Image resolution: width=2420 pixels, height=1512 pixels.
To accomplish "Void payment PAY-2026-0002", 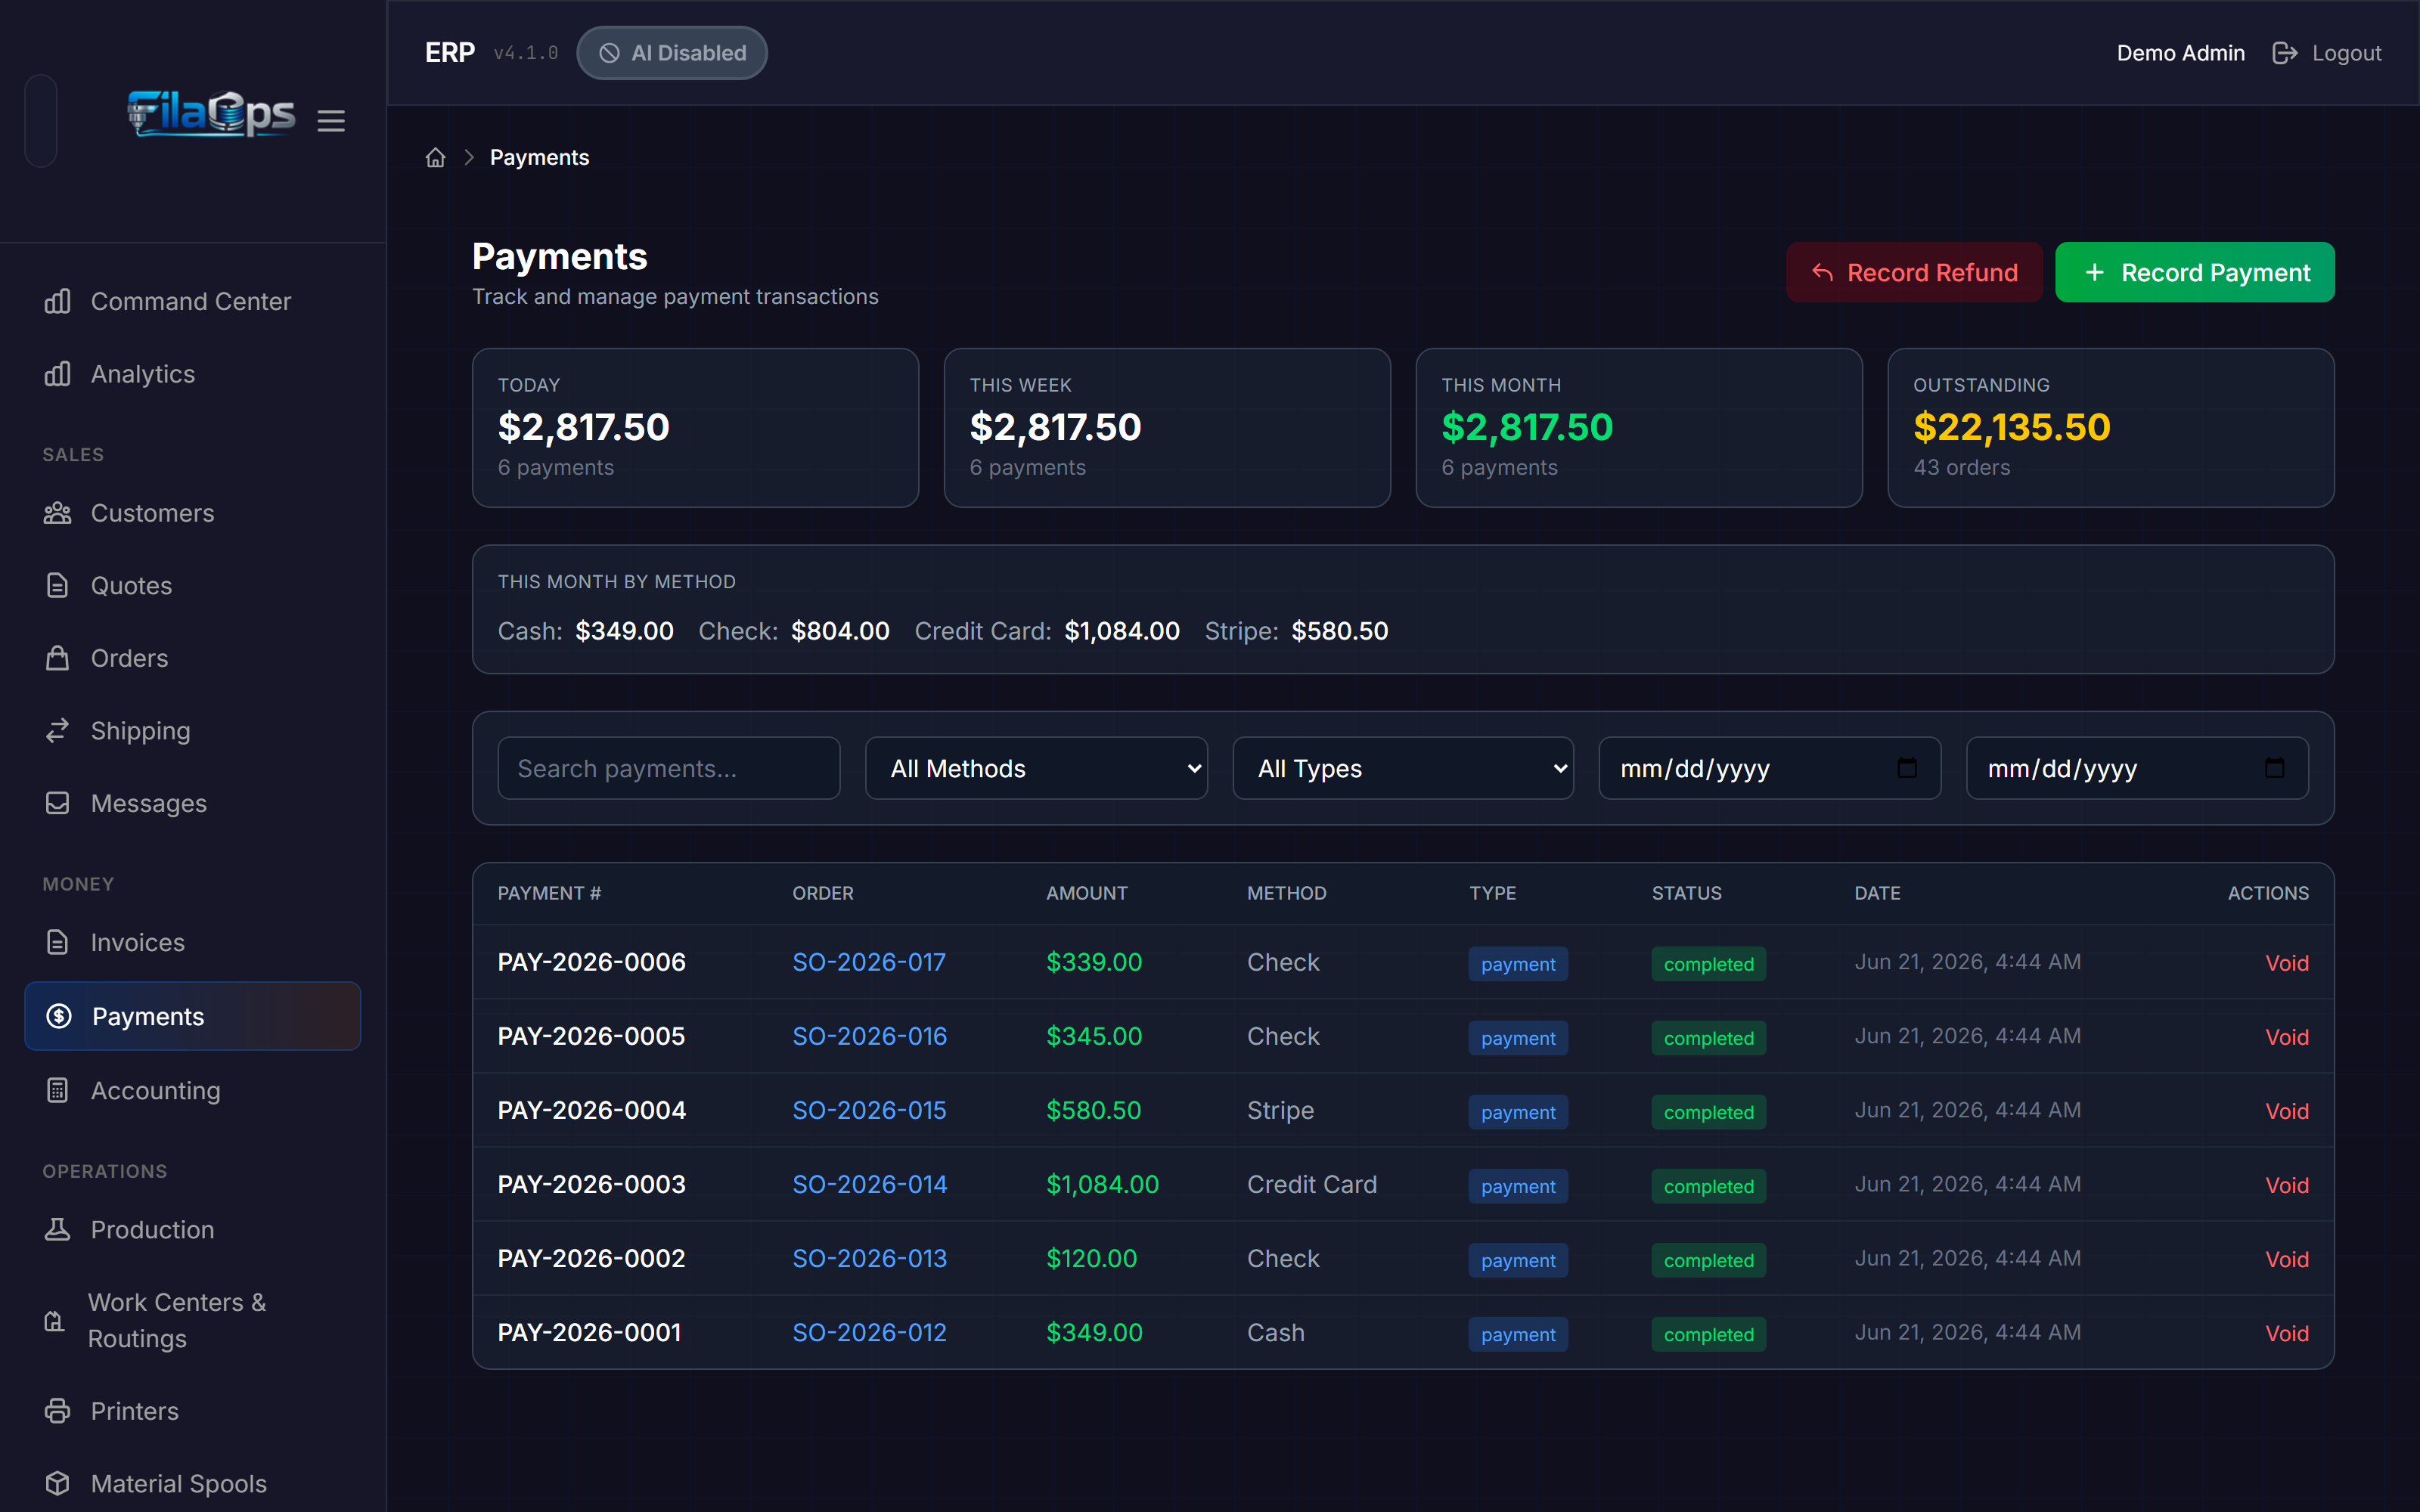I will 2286,1259.
